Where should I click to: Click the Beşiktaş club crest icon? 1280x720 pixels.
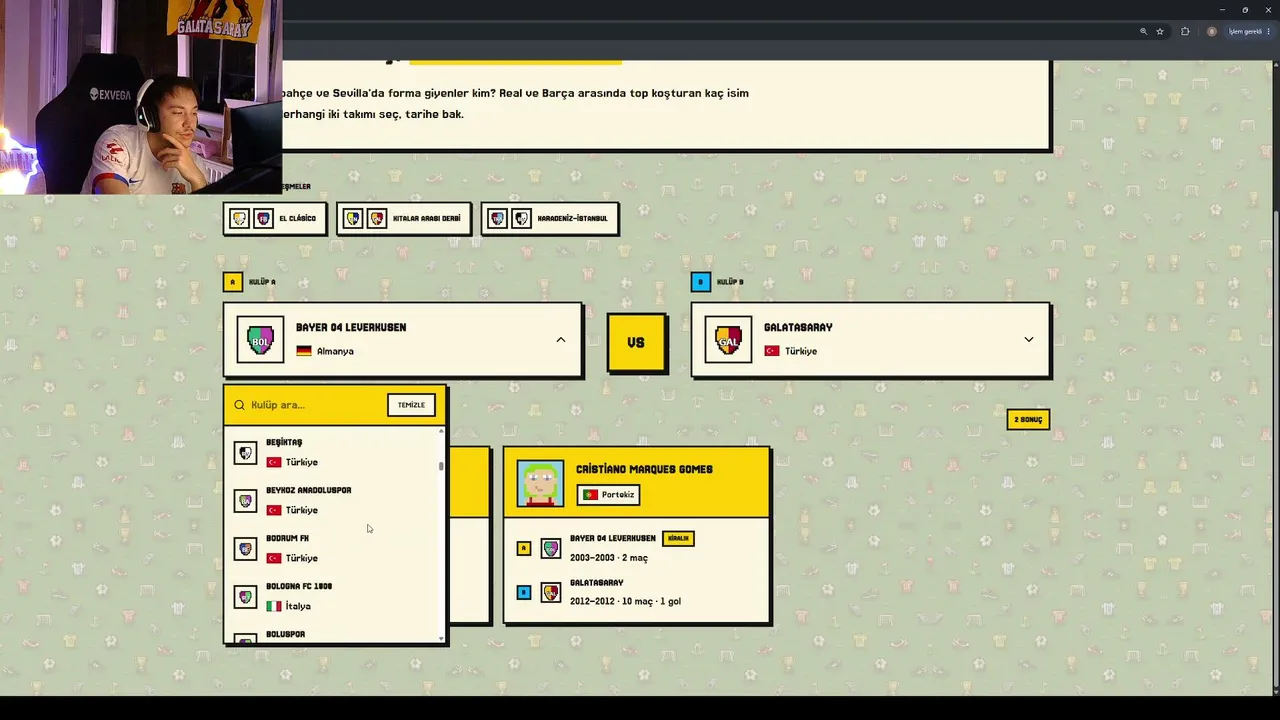(x=245, y=453)
